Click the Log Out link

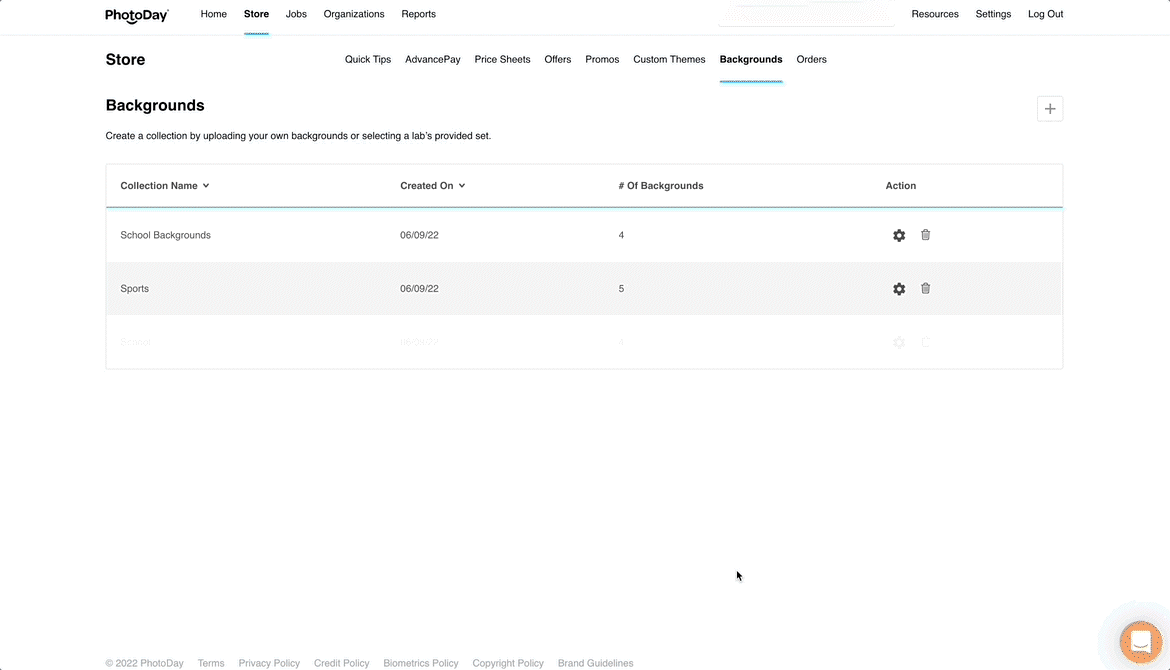pyautogui.click(x=1045, y=14)
